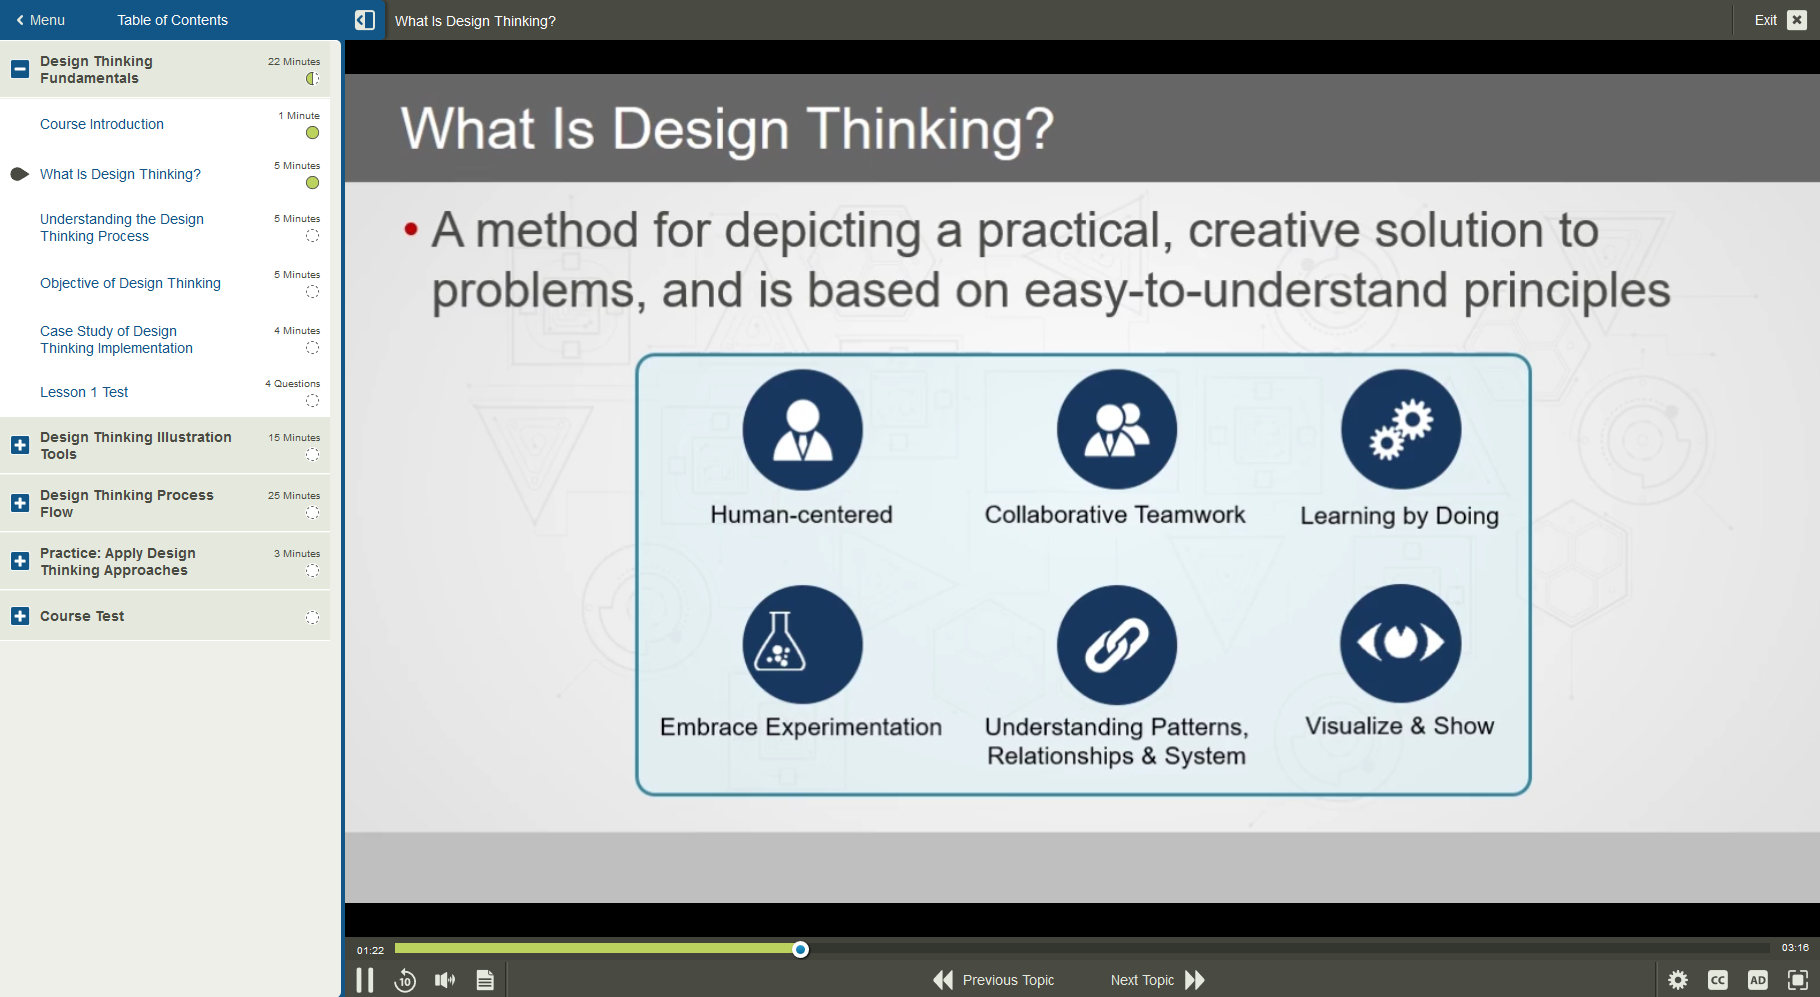The height and width of the screenshot is (997, 1820).
Task: Open the transcript notes icon
Action: (485, 980)
